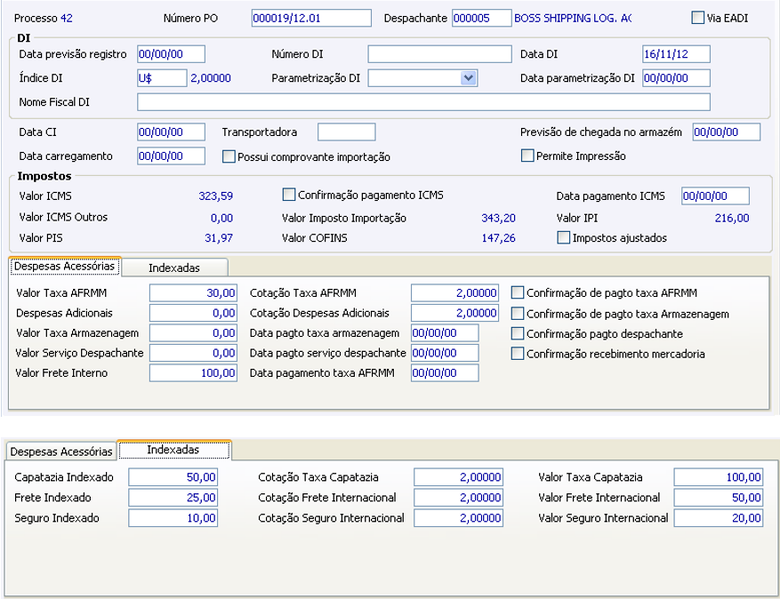Click the Número PO field
The width and height of the screenshot is (780, 599).
(311, 18)
